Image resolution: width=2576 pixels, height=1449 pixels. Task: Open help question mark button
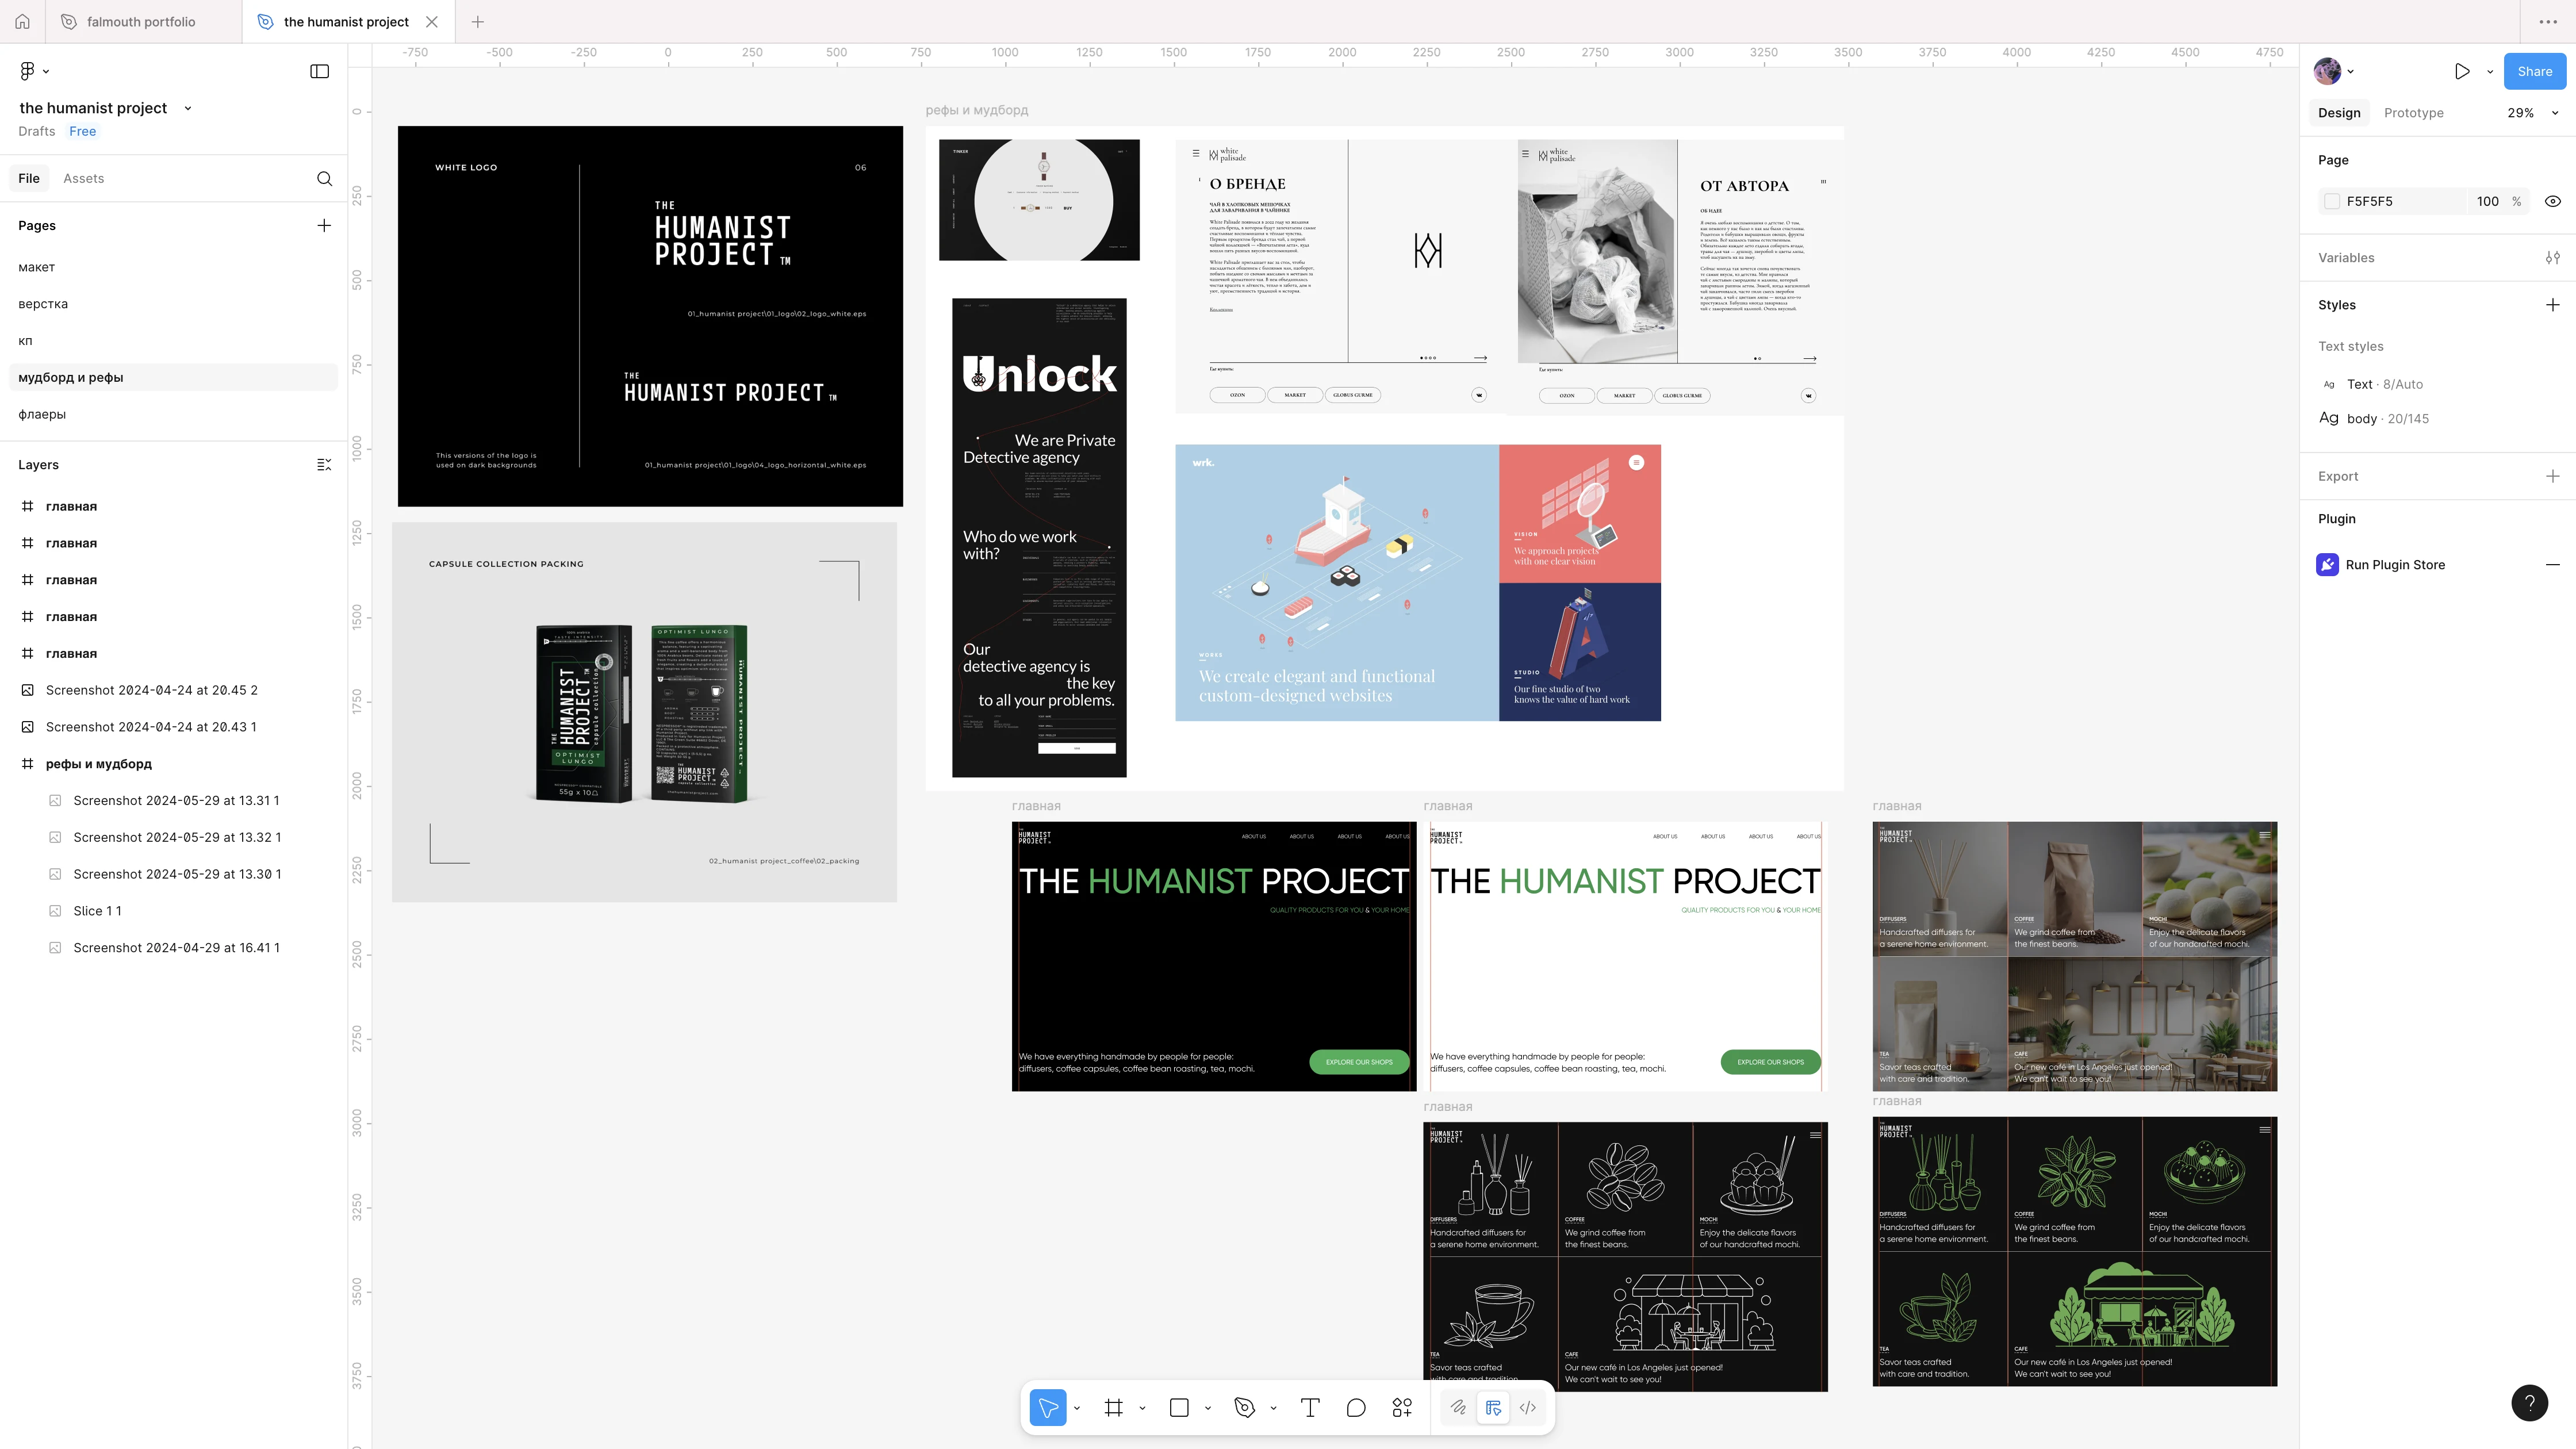coord(2529,1402)
